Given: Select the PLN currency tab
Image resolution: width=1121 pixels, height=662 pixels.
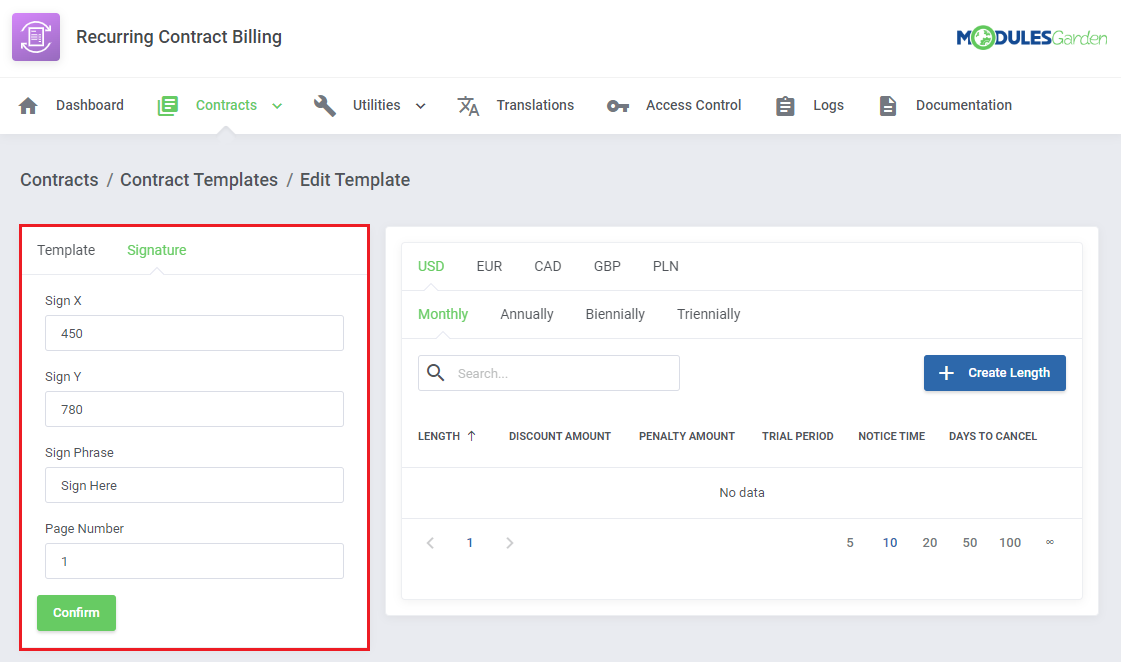Looking at the screenshot, I should (x=666, y=266).
